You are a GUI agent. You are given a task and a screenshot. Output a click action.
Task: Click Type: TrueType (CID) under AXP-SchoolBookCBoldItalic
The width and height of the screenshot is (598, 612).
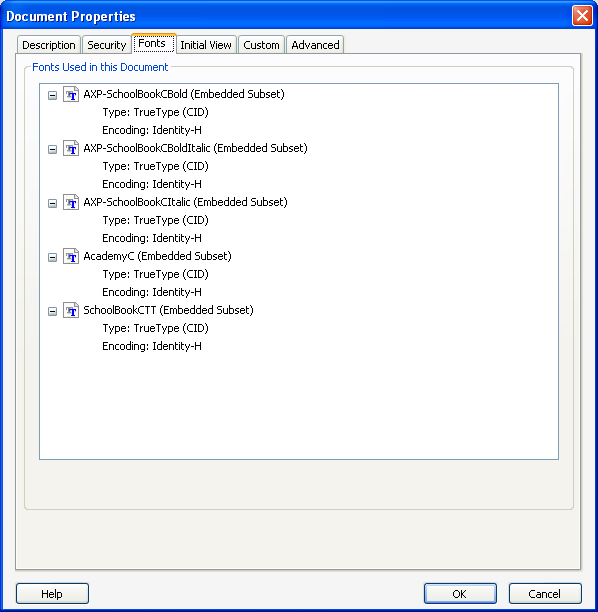point(155,166)
